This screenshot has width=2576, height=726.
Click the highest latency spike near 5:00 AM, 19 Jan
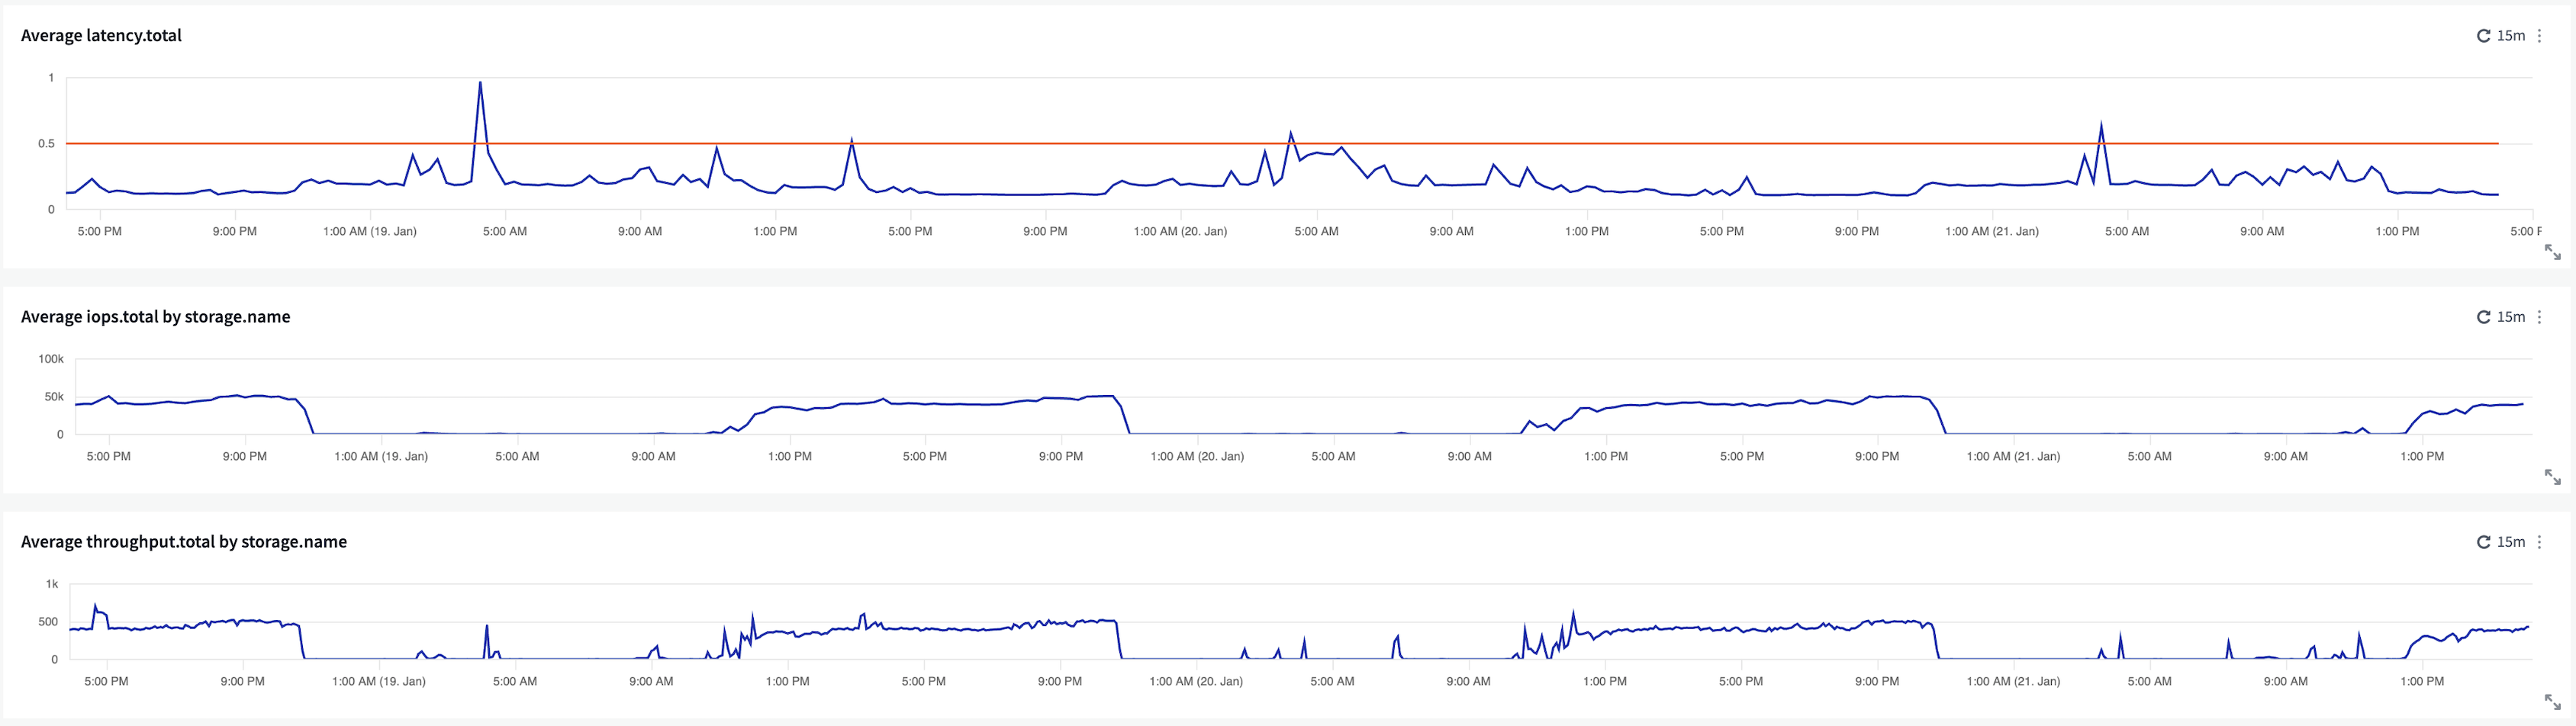point(480,84)
